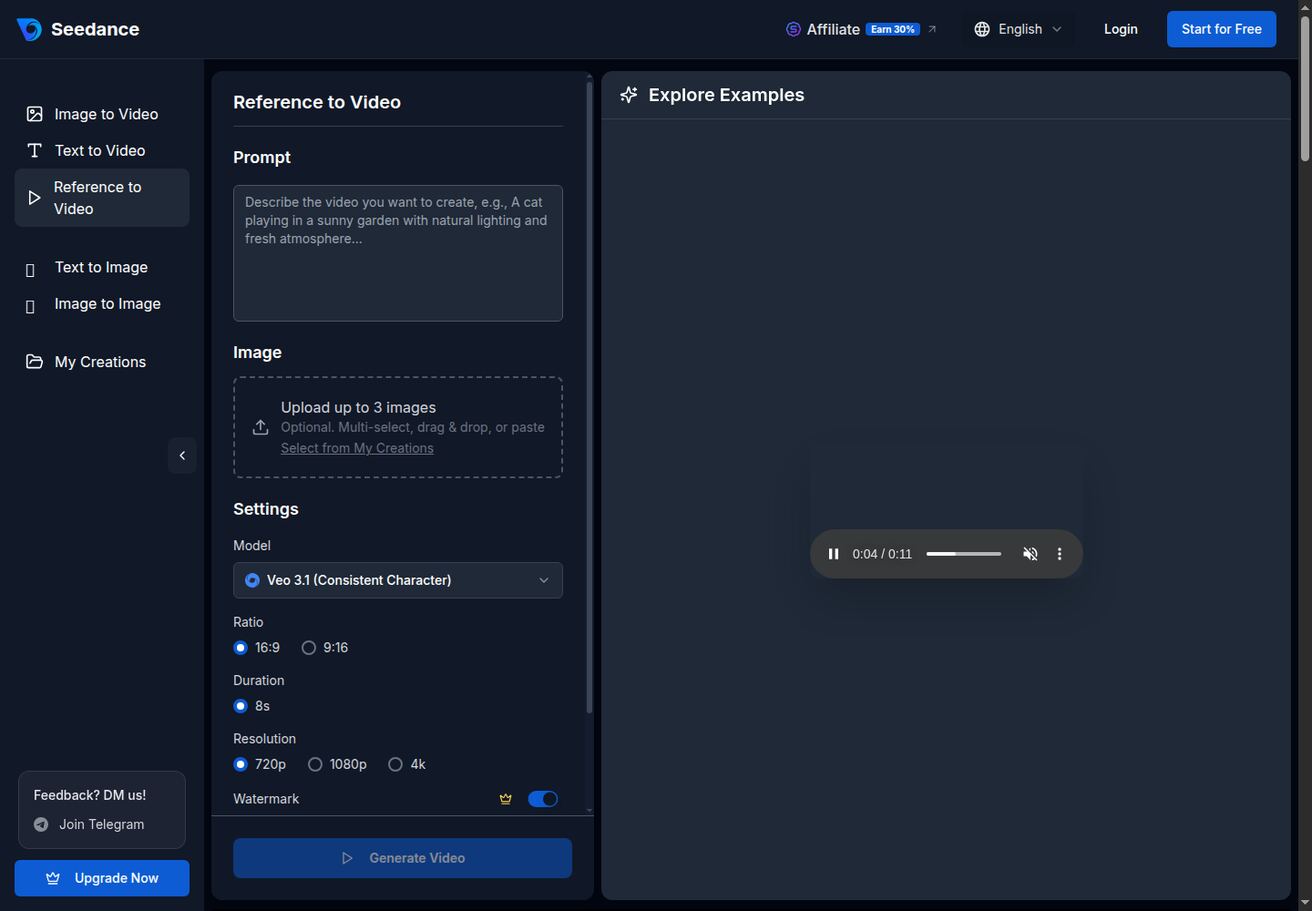
Task: Unmute the example video
Action: coord(1030,554)
